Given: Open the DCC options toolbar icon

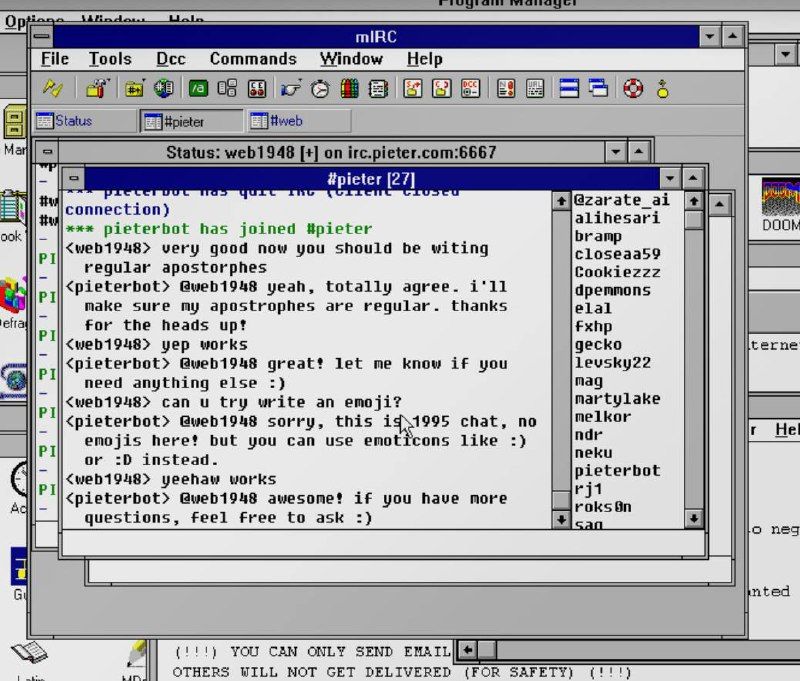Looking at the screenshot, I should (470, 89).
